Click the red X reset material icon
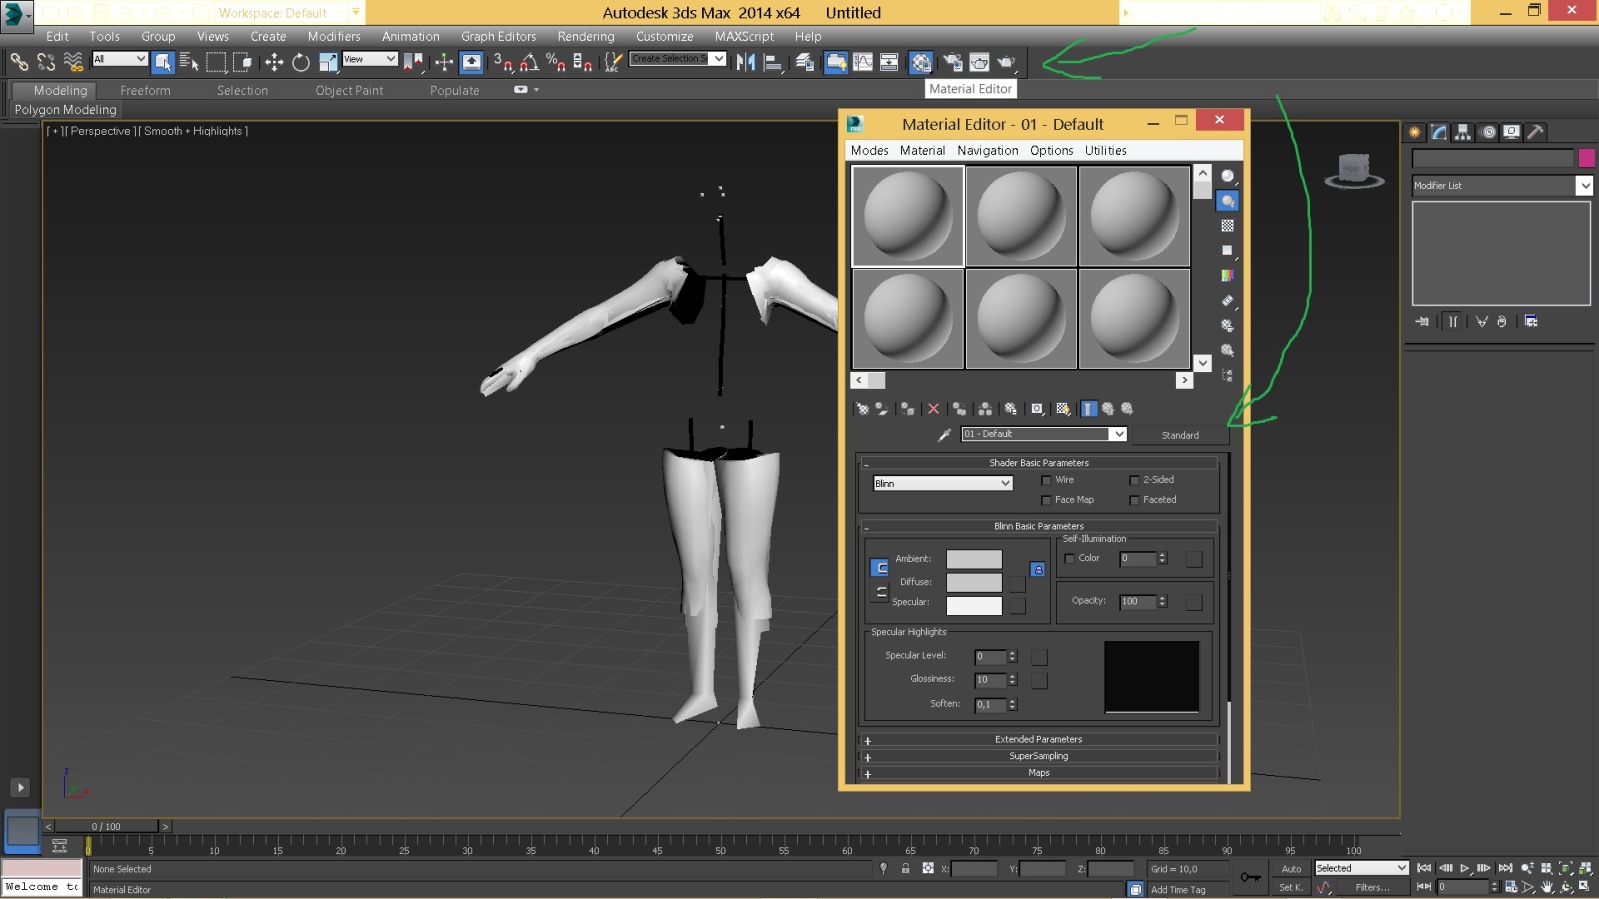Screen dimensions: 1599x899 [933, 409]
